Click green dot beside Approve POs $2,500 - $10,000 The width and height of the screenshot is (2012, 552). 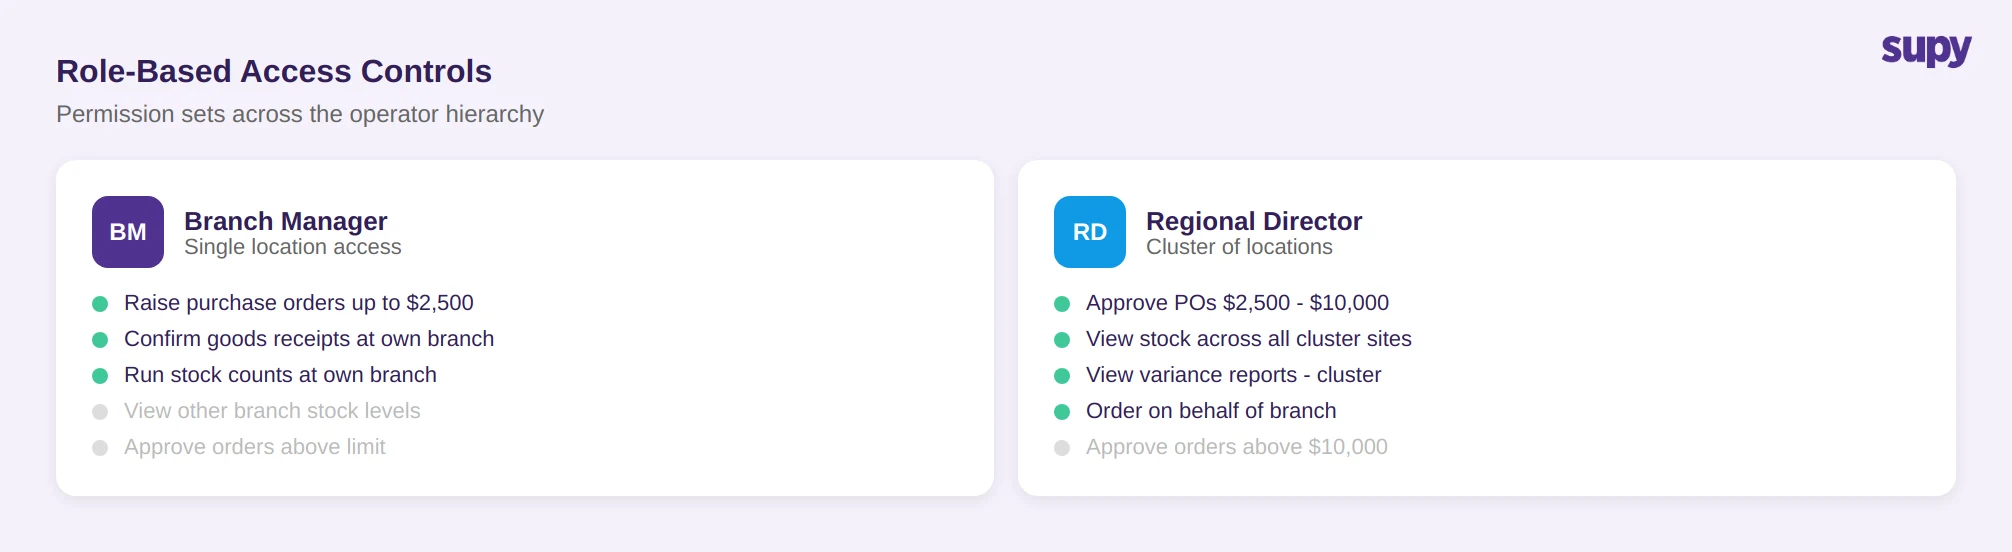(x=1062, y=304)
